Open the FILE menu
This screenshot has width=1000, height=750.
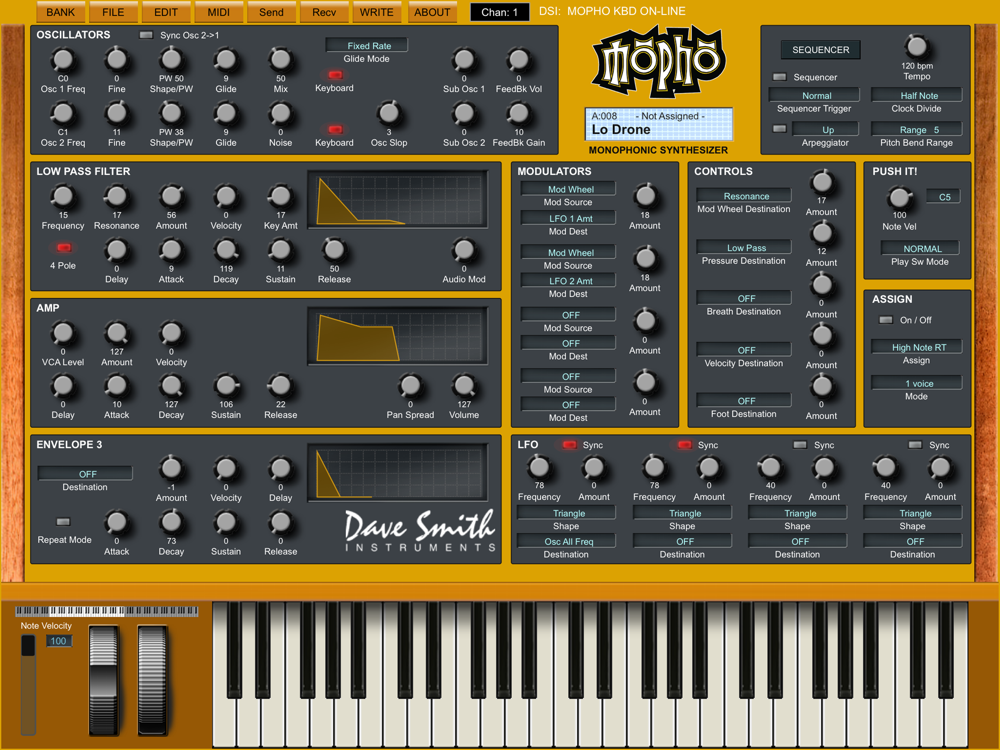(114, 12)
